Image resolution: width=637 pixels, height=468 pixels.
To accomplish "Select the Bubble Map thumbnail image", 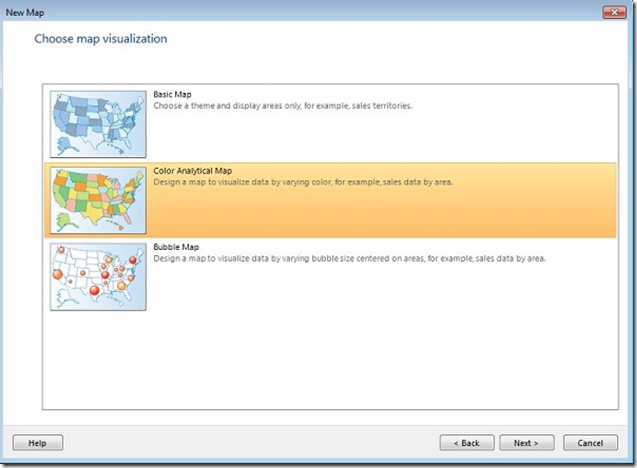I will pos(98,277).
